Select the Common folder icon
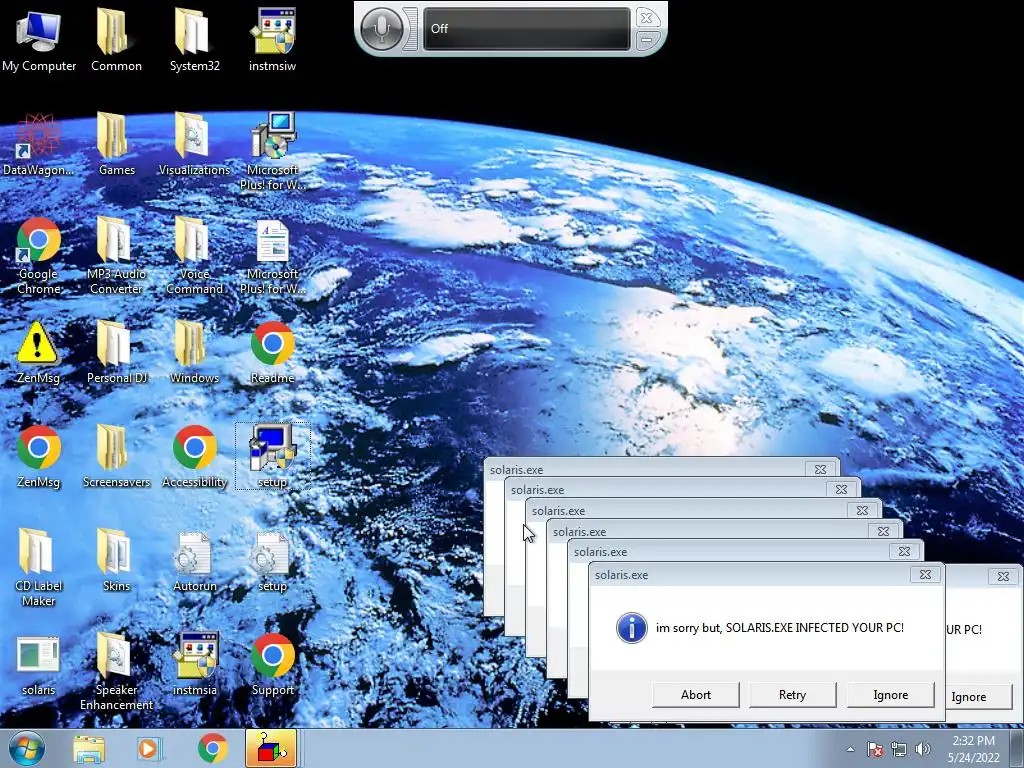 click(x=116, y=39)
